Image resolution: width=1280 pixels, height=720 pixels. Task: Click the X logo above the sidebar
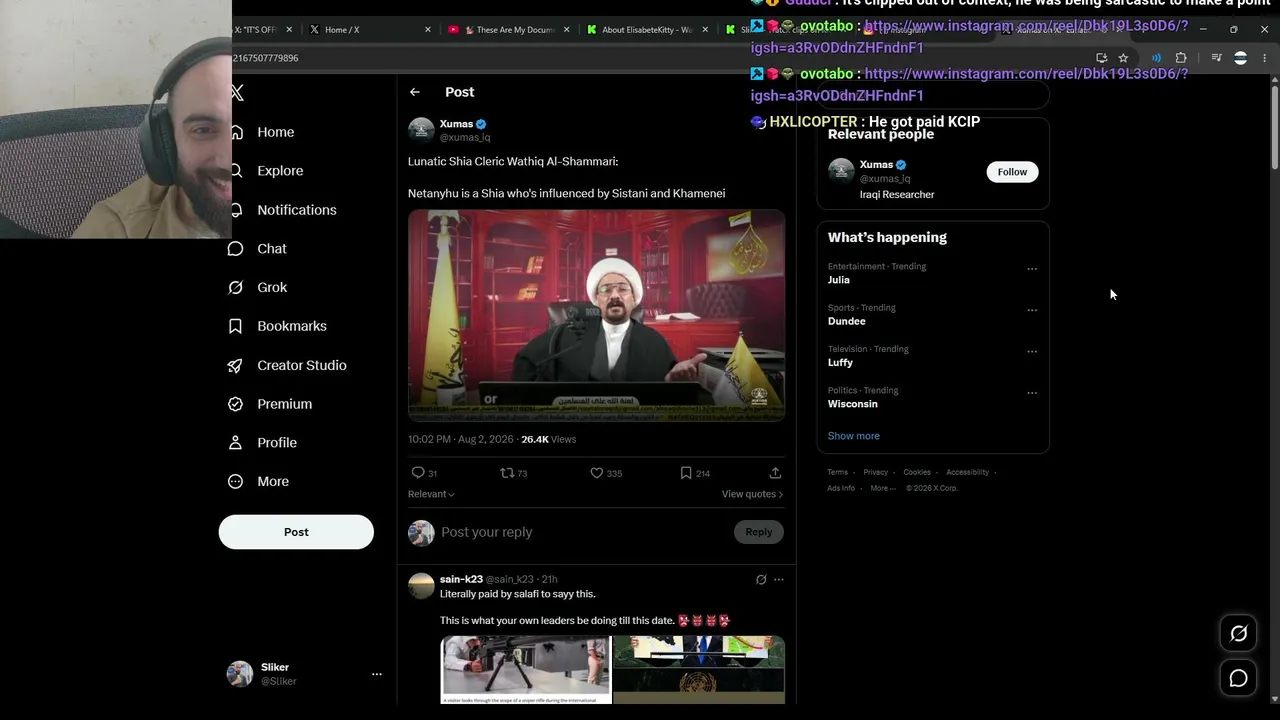click(237, 93)
